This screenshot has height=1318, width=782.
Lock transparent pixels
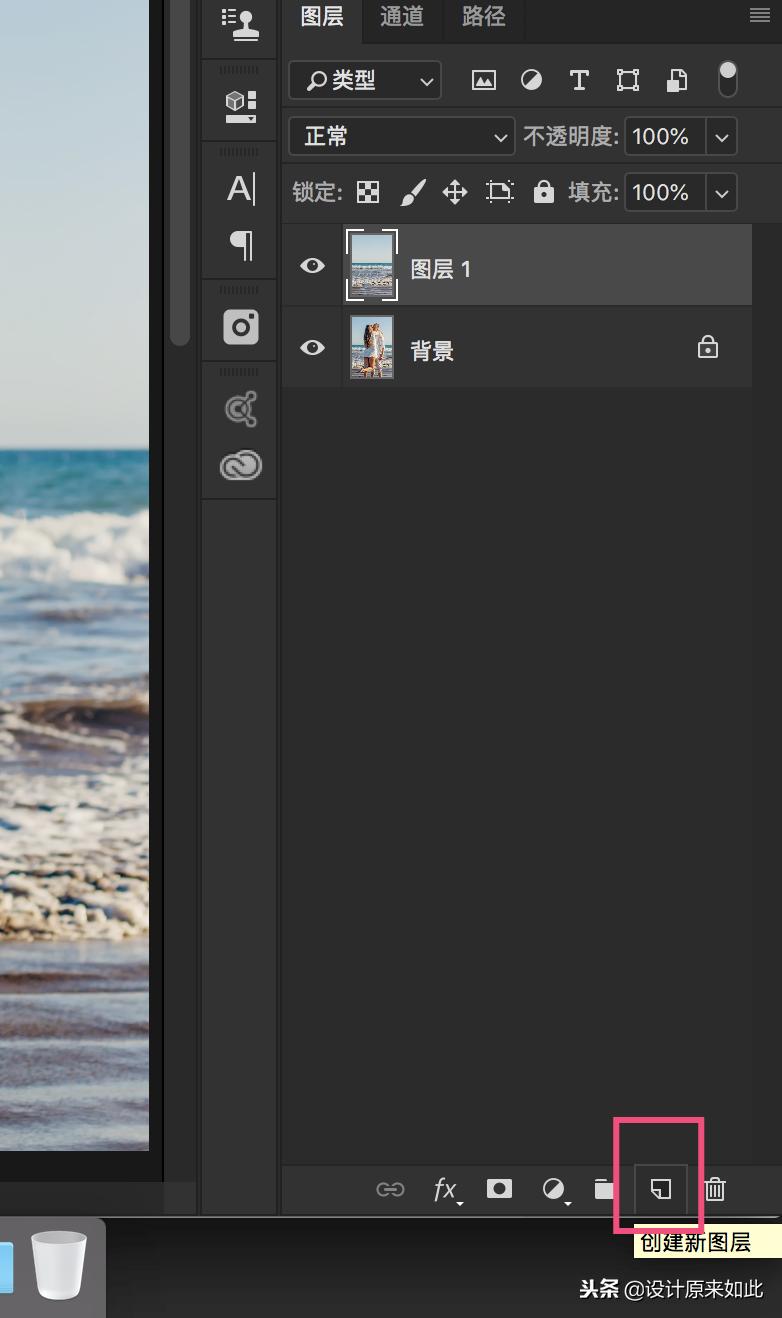tap(368, 192)
